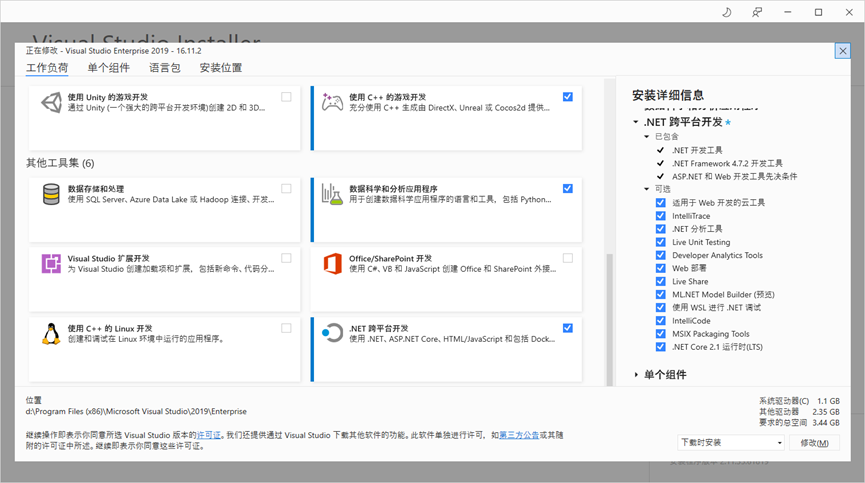Click the 要求的总空间 3.44 GB text
The width and height of the screenshot is (865, 483).
coord(799,422)
